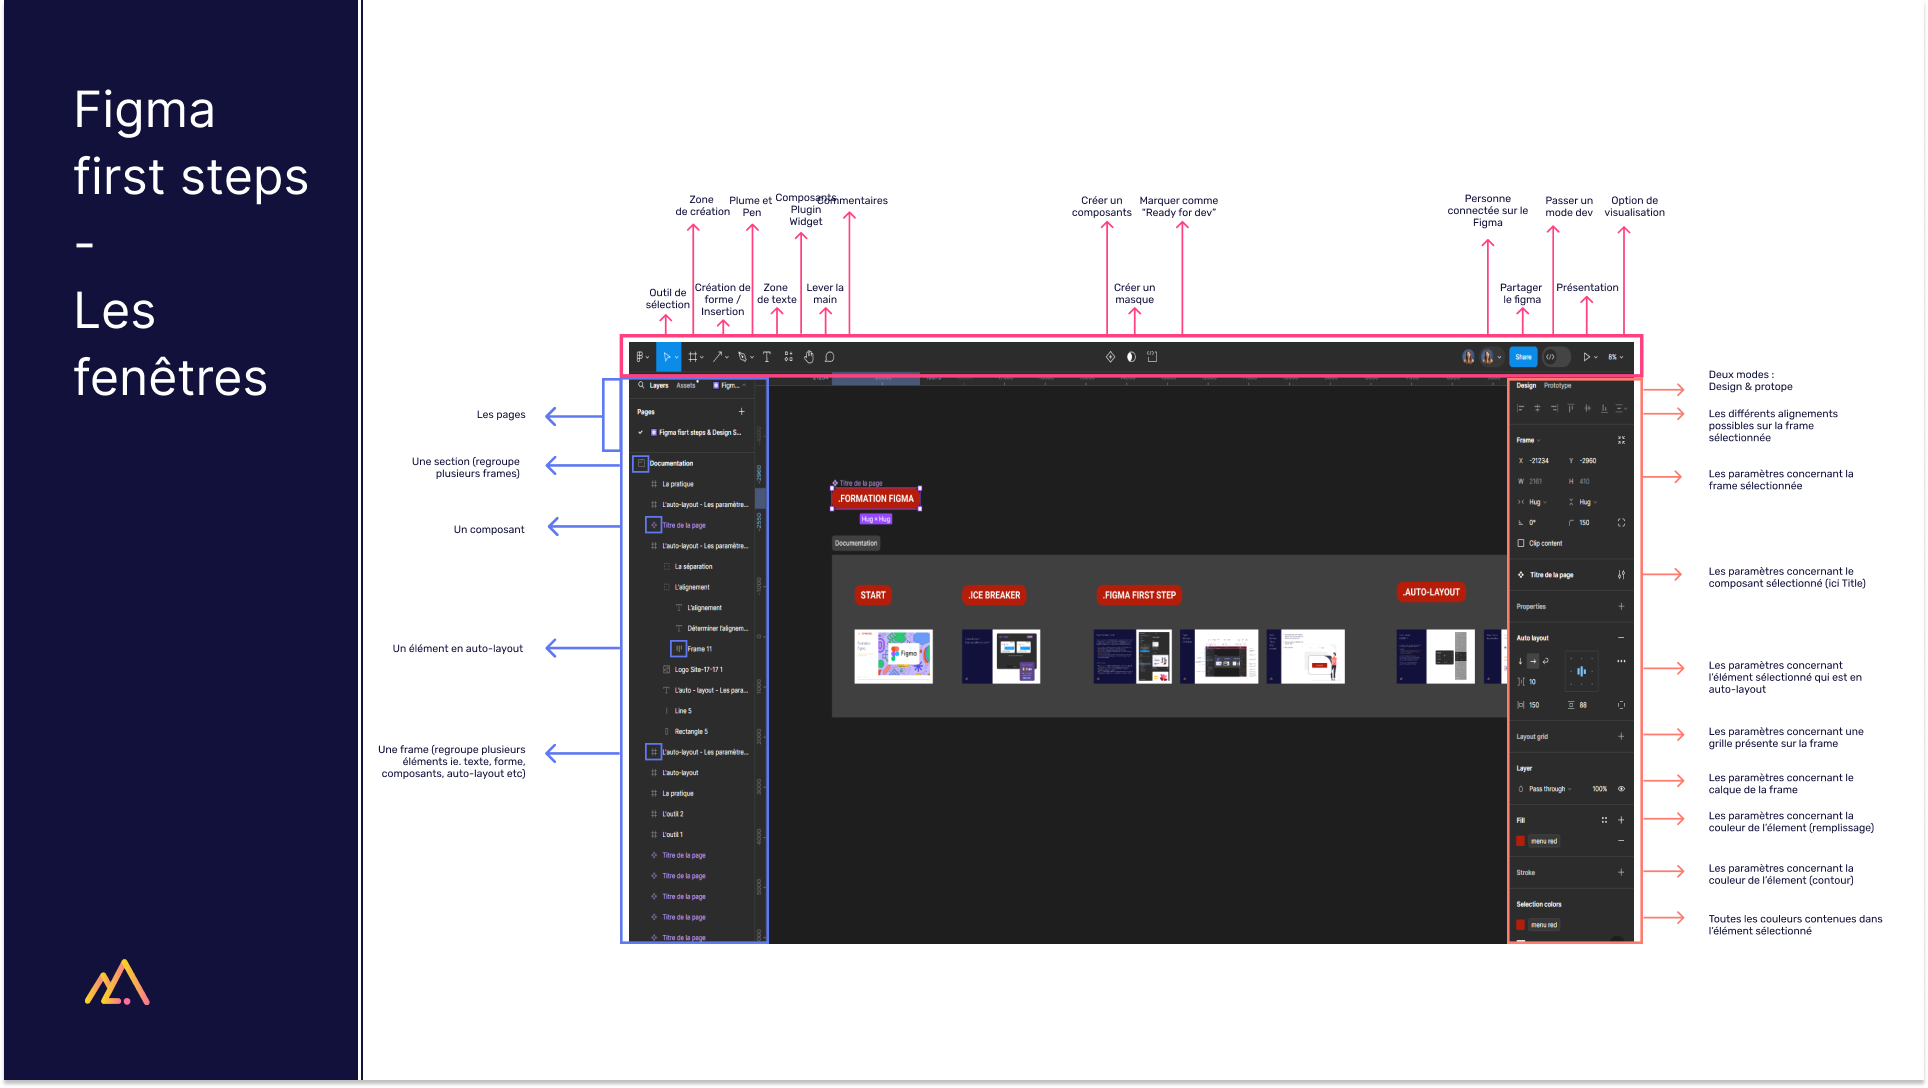Toggle layer visibility eye icon

click(x=1621, y=789)
